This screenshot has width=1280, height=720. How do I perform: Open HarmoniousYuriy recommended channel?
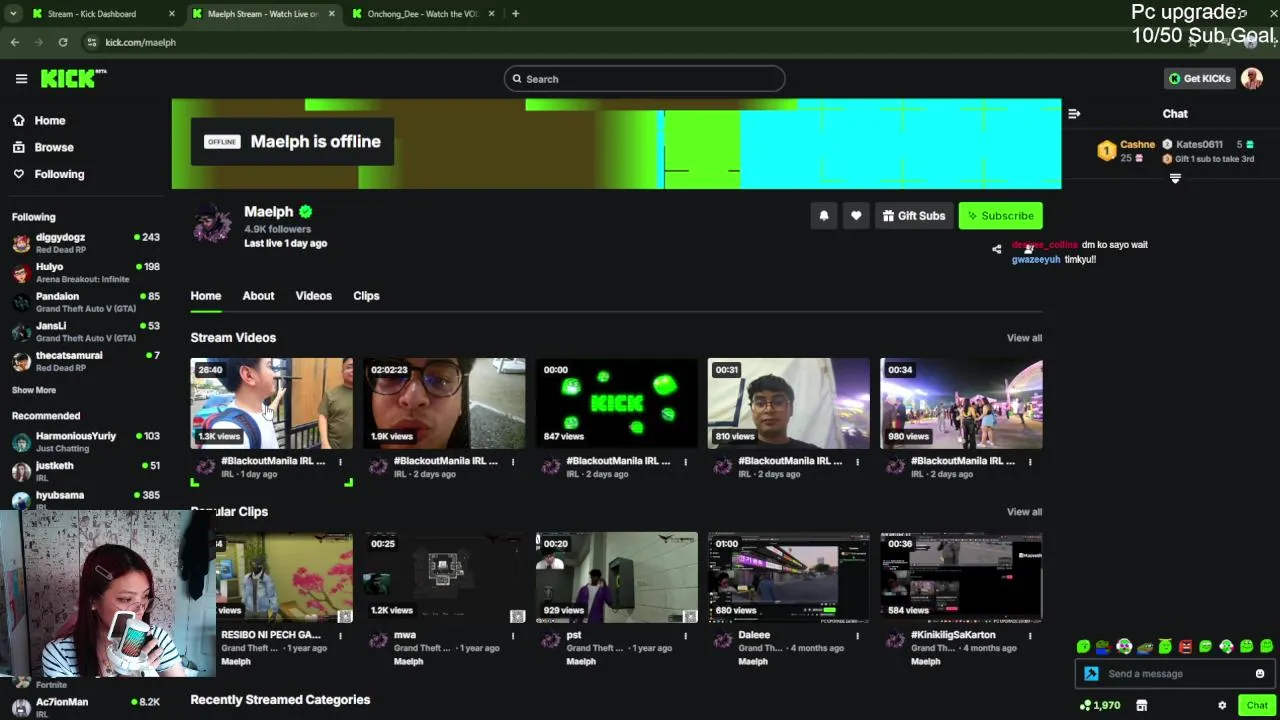[x=86, y=442]
